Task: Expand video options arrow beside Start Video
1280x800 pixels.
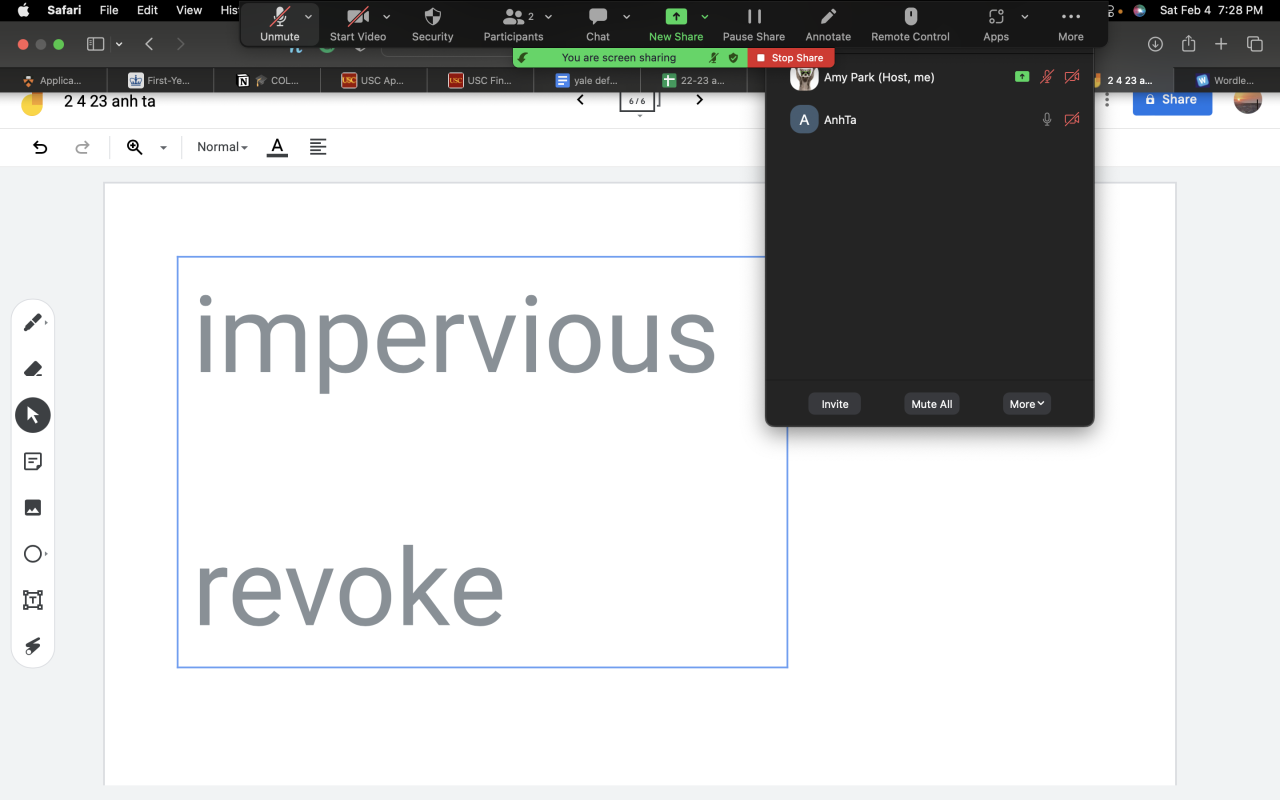Action: pos(387,17)
